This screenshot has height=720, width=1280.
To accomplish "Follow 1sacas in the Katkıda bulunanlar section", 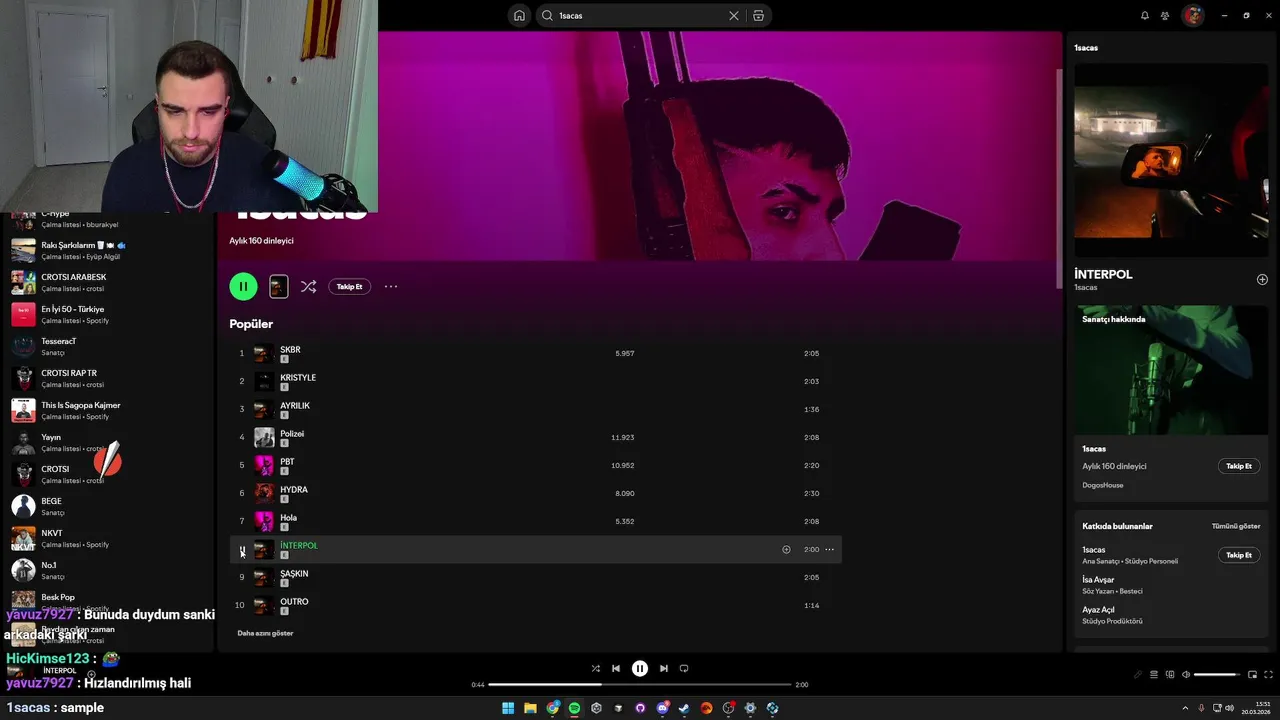I will click(x=1239, y=555).
